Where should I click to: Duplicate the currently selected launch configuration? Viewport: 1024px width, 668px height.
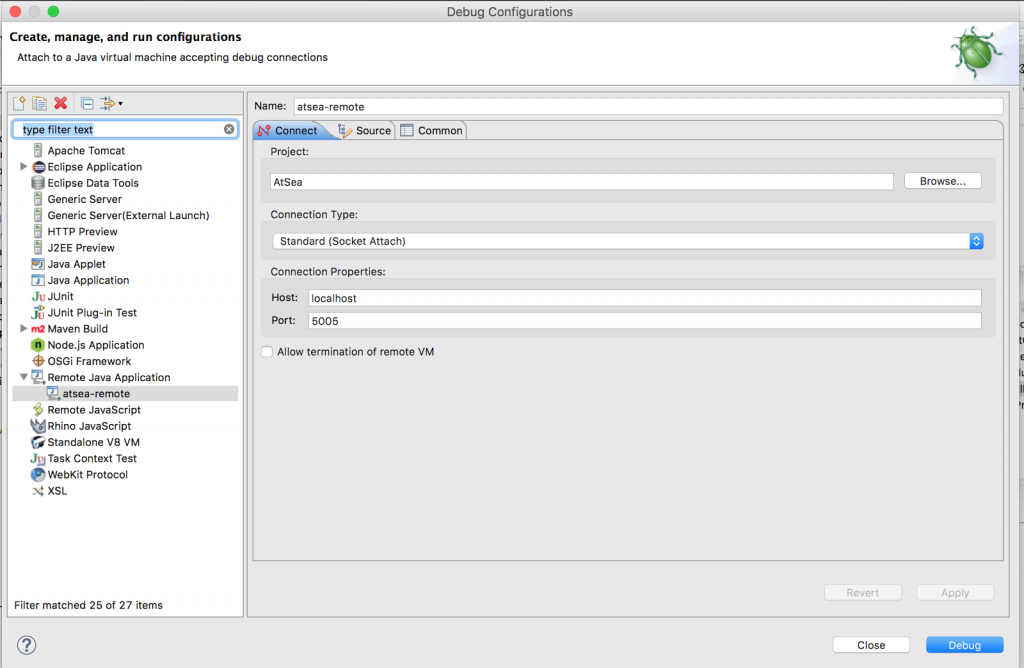pyautogui.click(x=37, y=102)
